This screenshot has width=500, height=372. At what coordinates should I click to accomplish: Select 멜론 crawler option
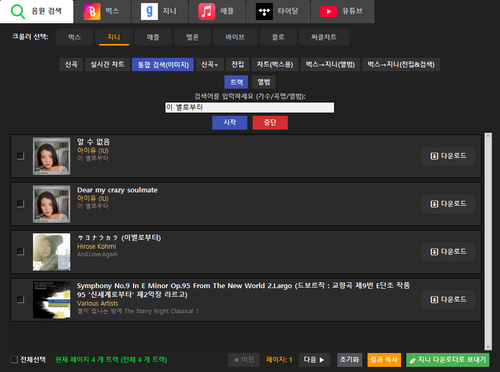[x=192, y=37]
